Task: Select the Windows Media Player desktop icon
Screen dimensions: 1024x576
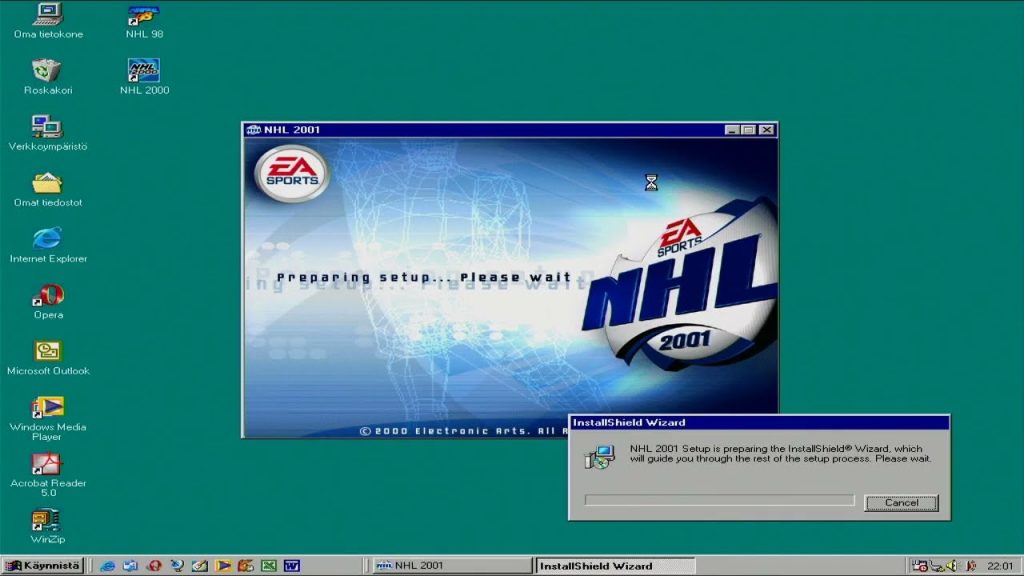Action: tap(47, 408)
